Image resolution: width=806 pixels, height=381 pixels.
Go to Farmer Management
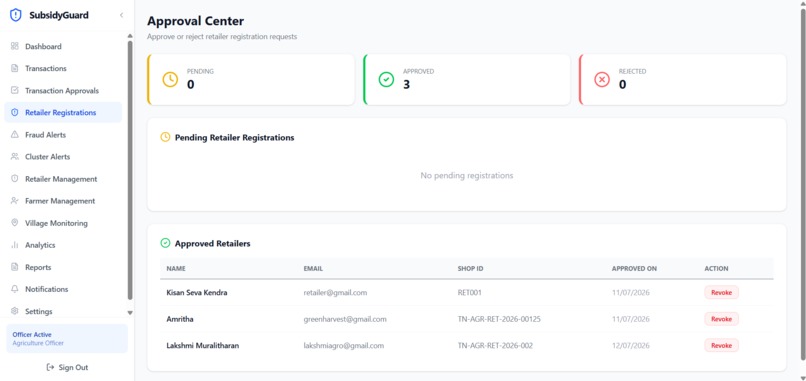[63, 201]
